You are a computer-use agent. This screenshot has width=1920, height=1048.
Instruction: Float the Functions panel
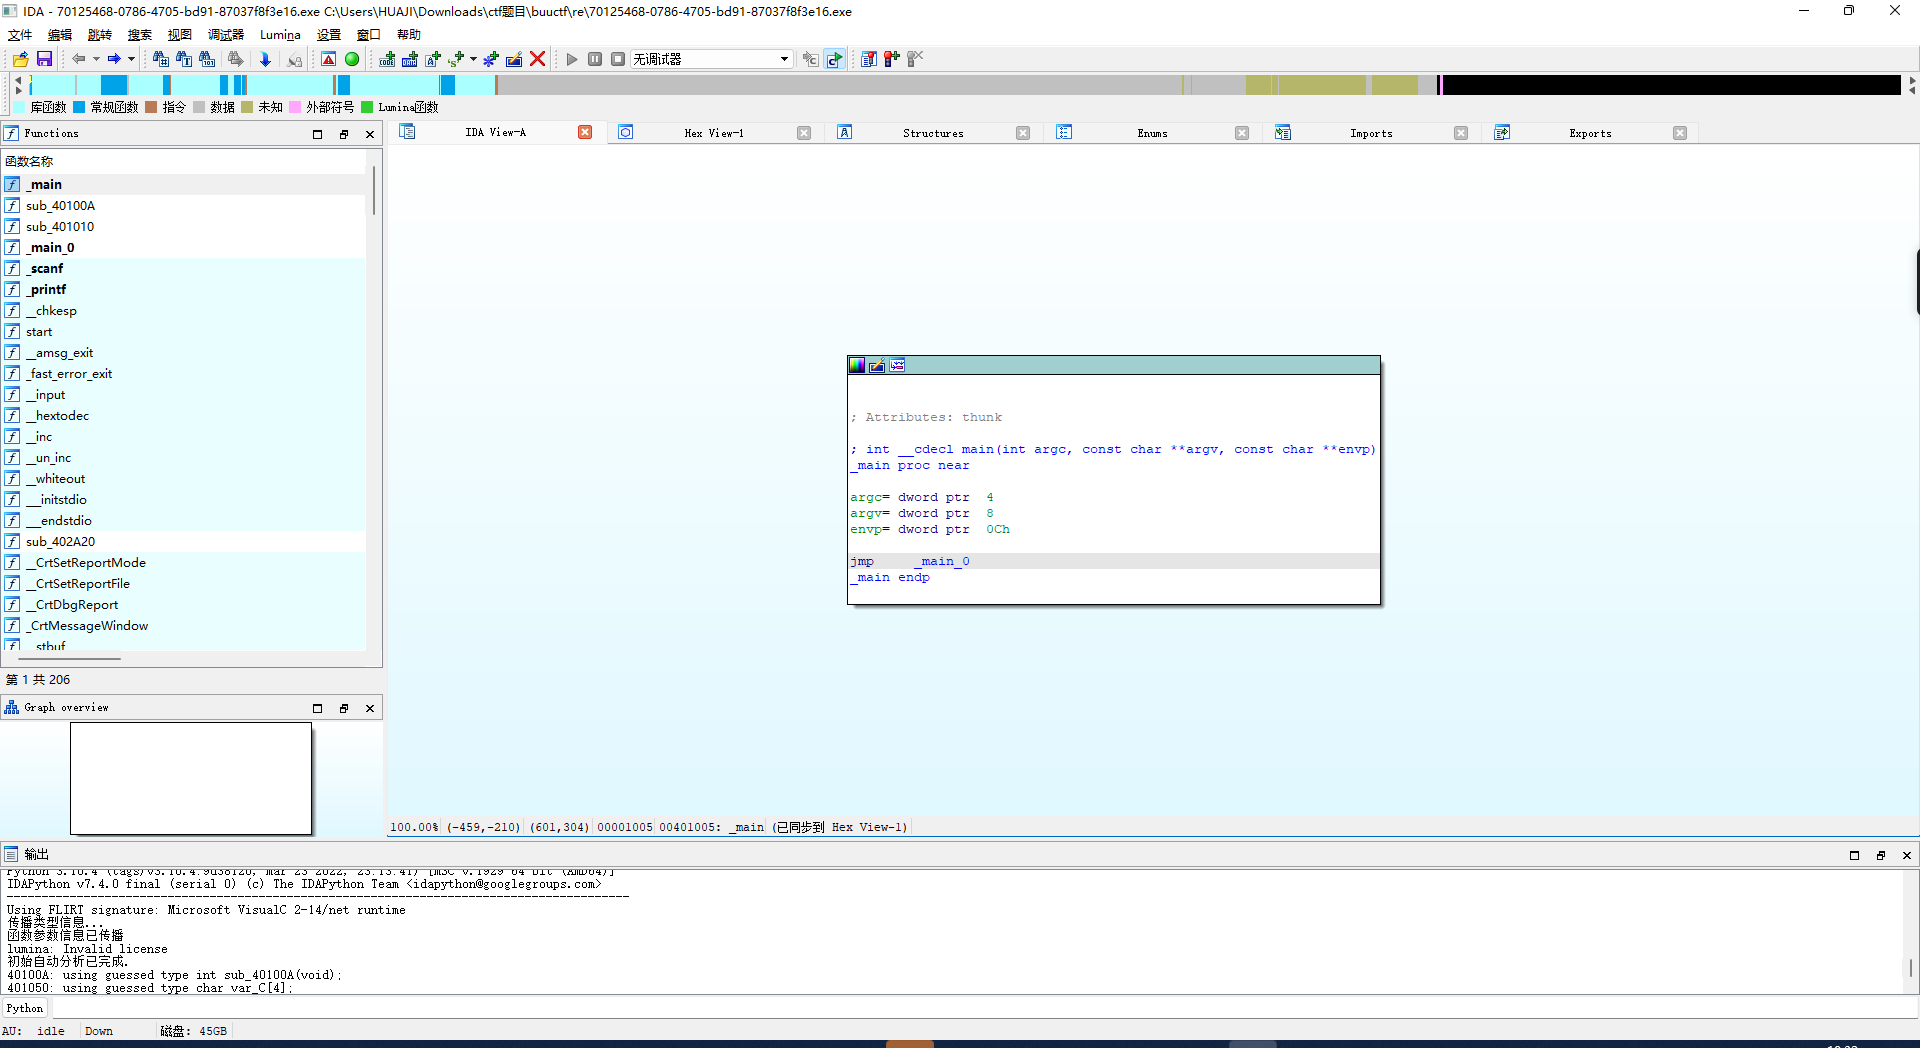pyautogui.click(x=344, y=134)
